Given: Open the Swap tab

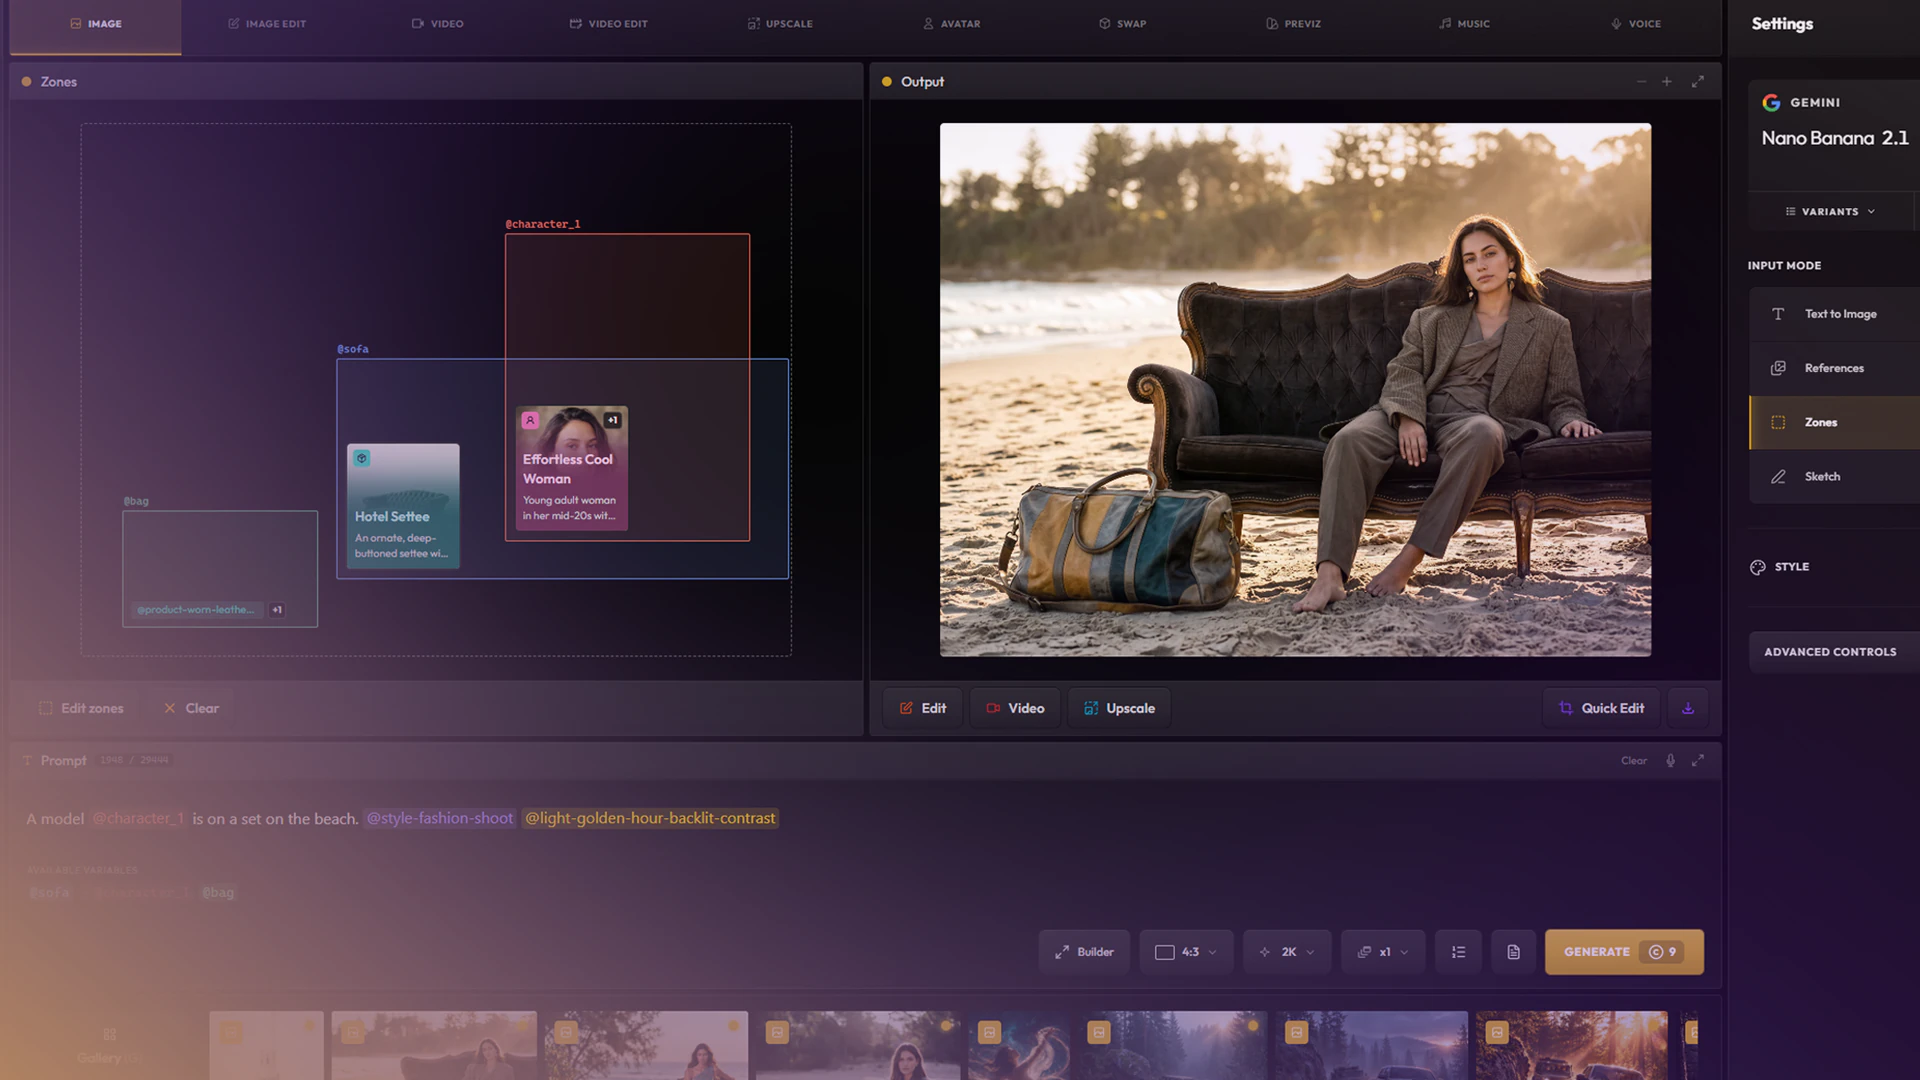Looking at the screenshot, I should (x=1122, y=23).
